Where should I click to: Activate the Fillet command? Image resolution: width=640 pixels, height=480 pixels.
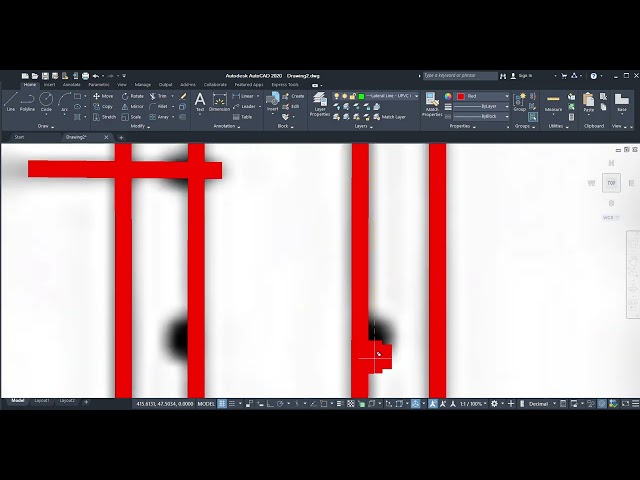point(158,107)
